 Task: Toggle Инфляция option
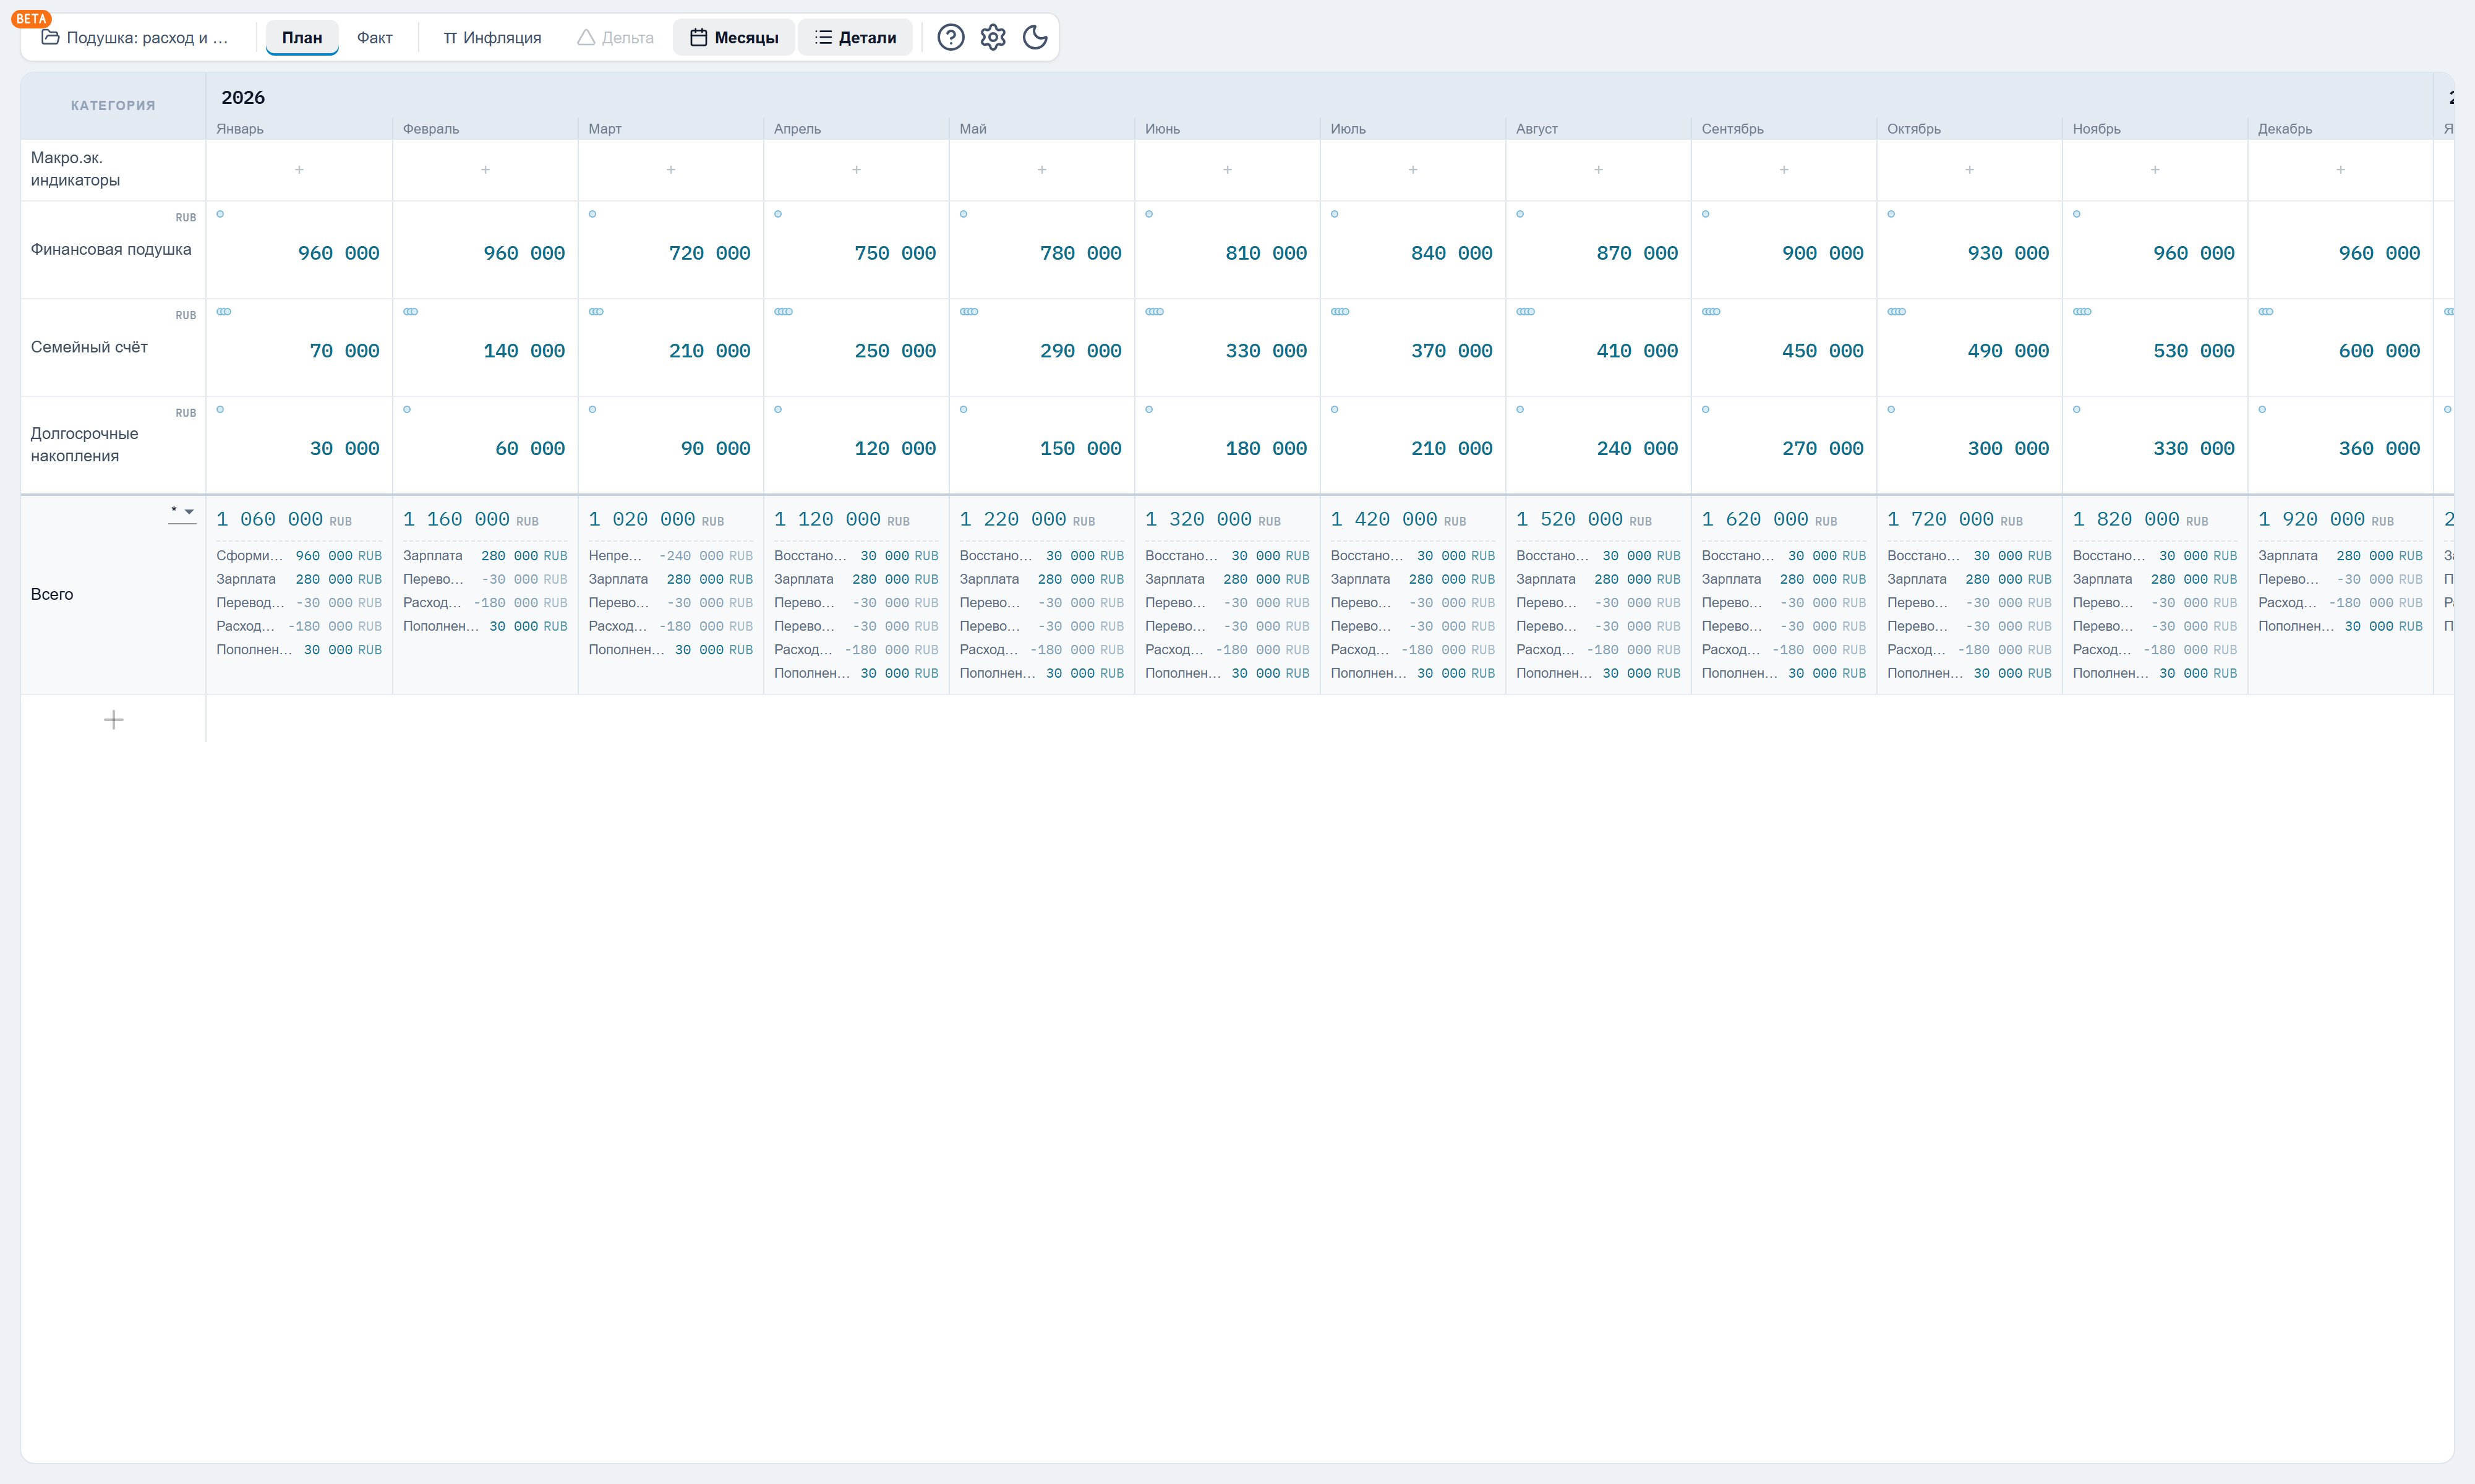493,37
